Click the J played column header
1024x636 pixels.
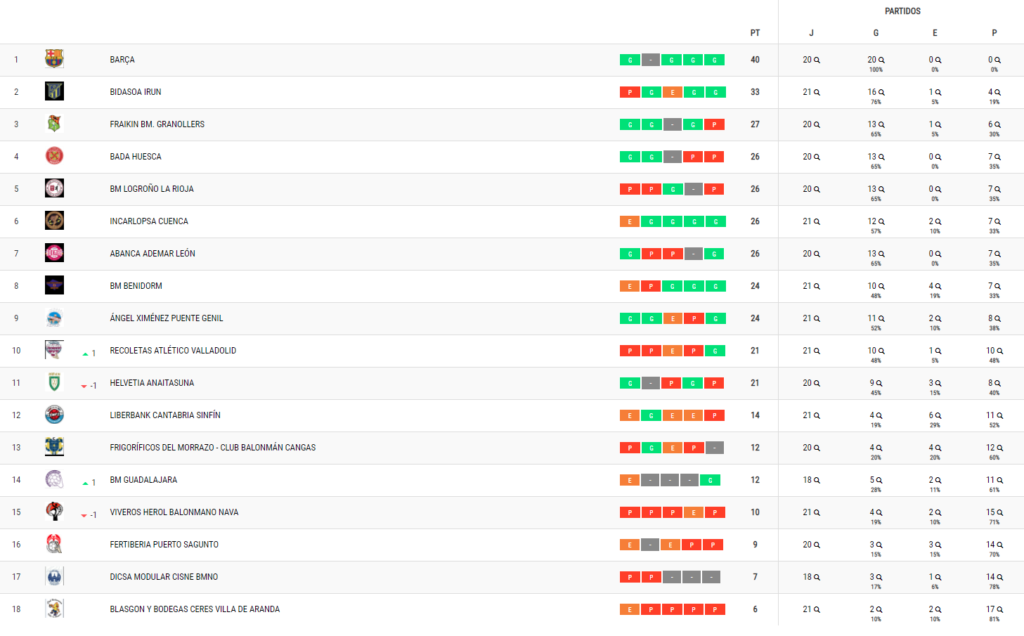tap(811, 33)
